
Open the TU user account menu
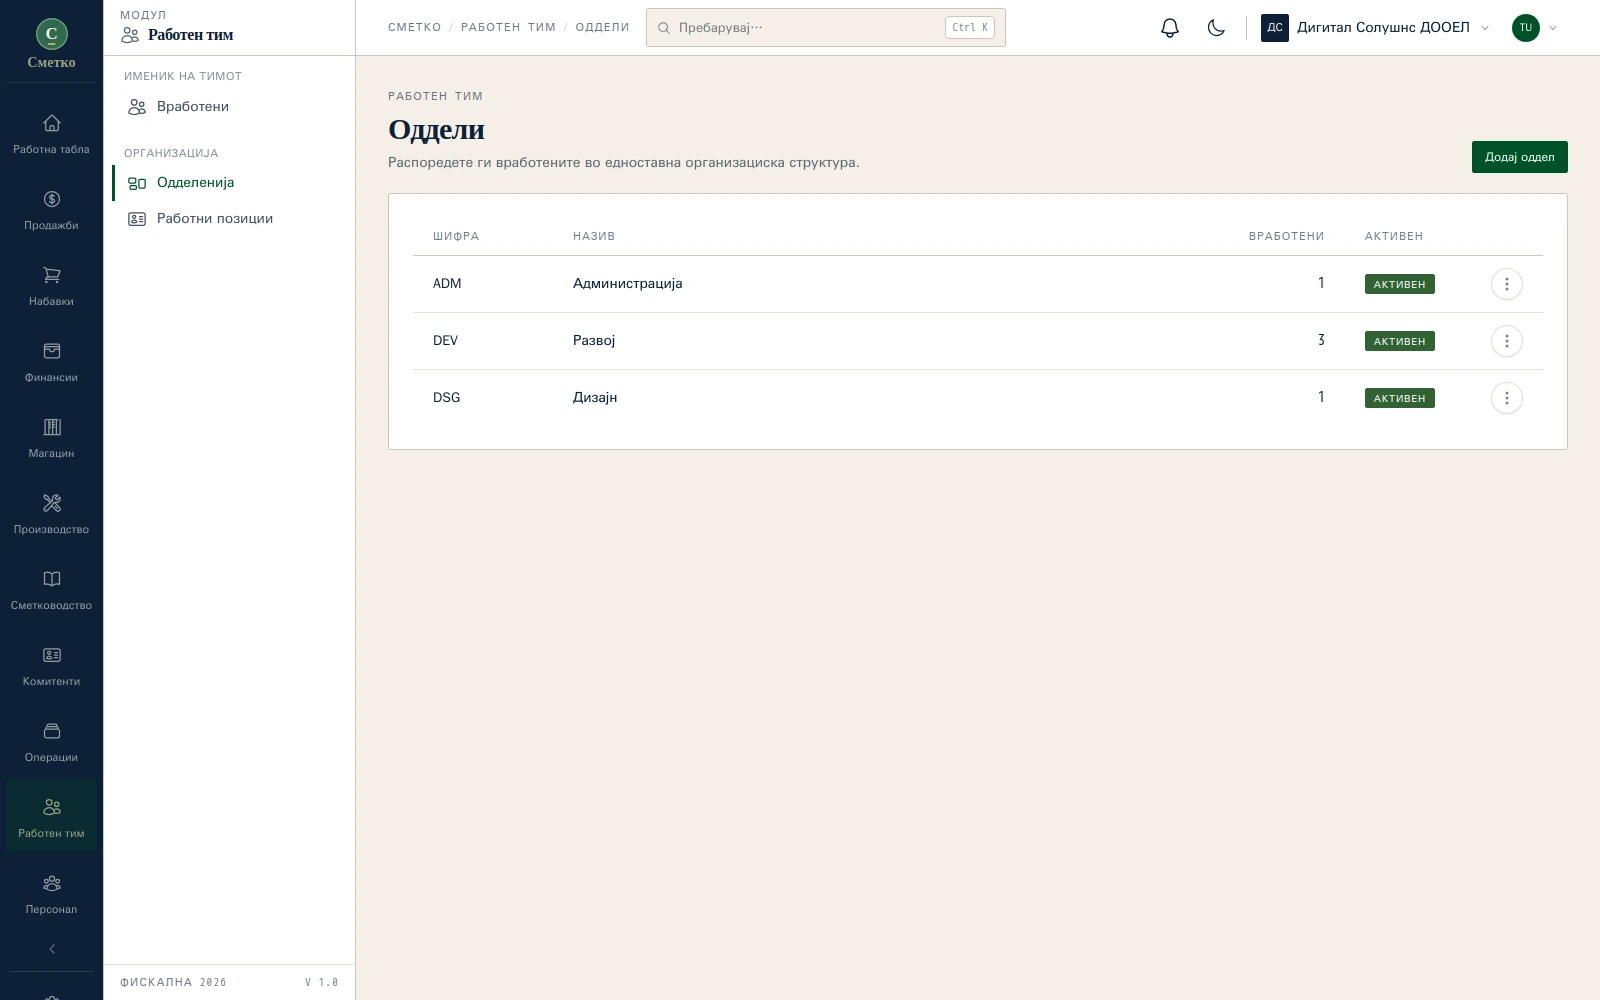point(1535,28)
